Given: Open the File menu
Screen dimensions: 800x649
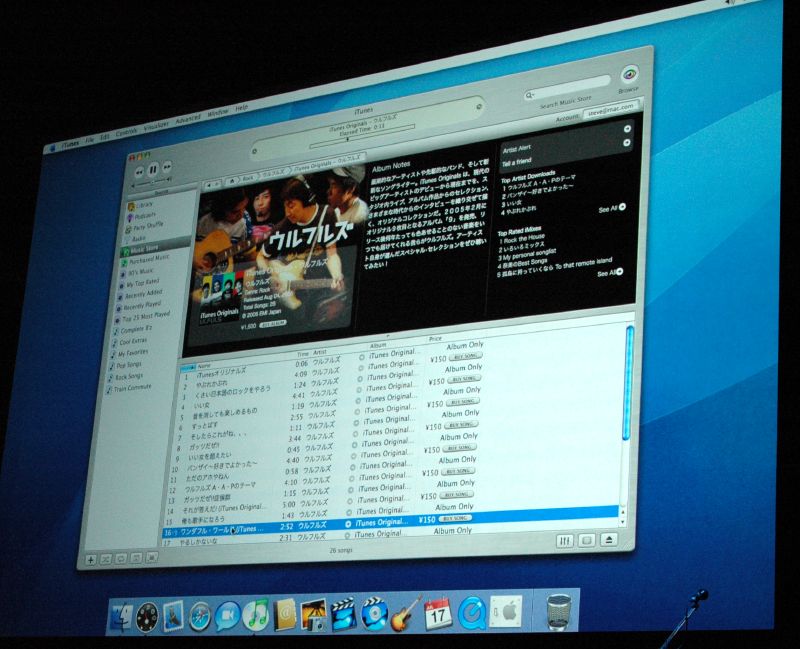Looking at the screenshot, I should (x=89, y=140).
